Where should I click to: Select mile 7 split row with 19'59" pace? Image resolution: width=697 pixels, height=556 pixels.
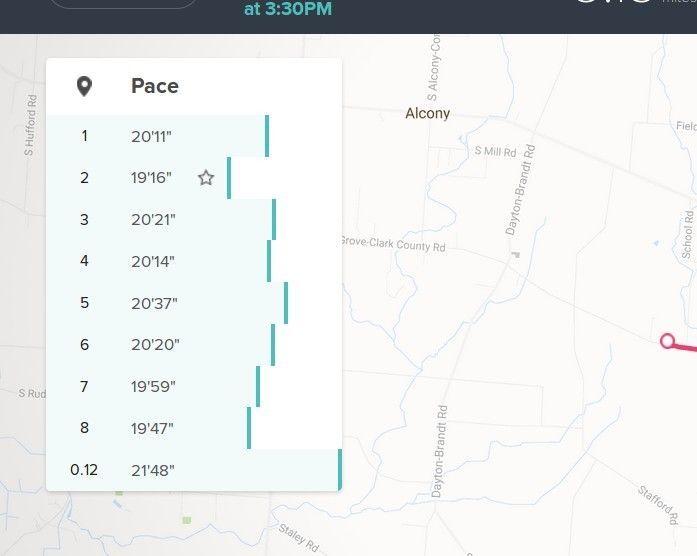pos(194,386)
